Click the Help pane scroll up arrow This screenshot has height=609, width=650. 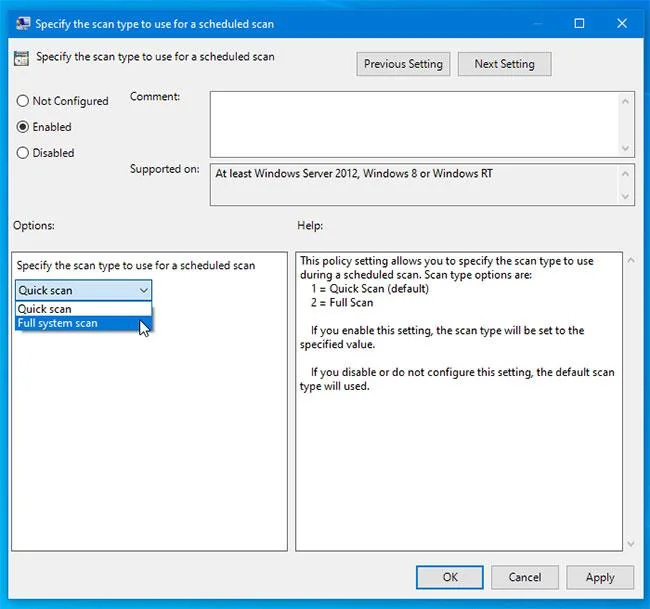point(631,260)
